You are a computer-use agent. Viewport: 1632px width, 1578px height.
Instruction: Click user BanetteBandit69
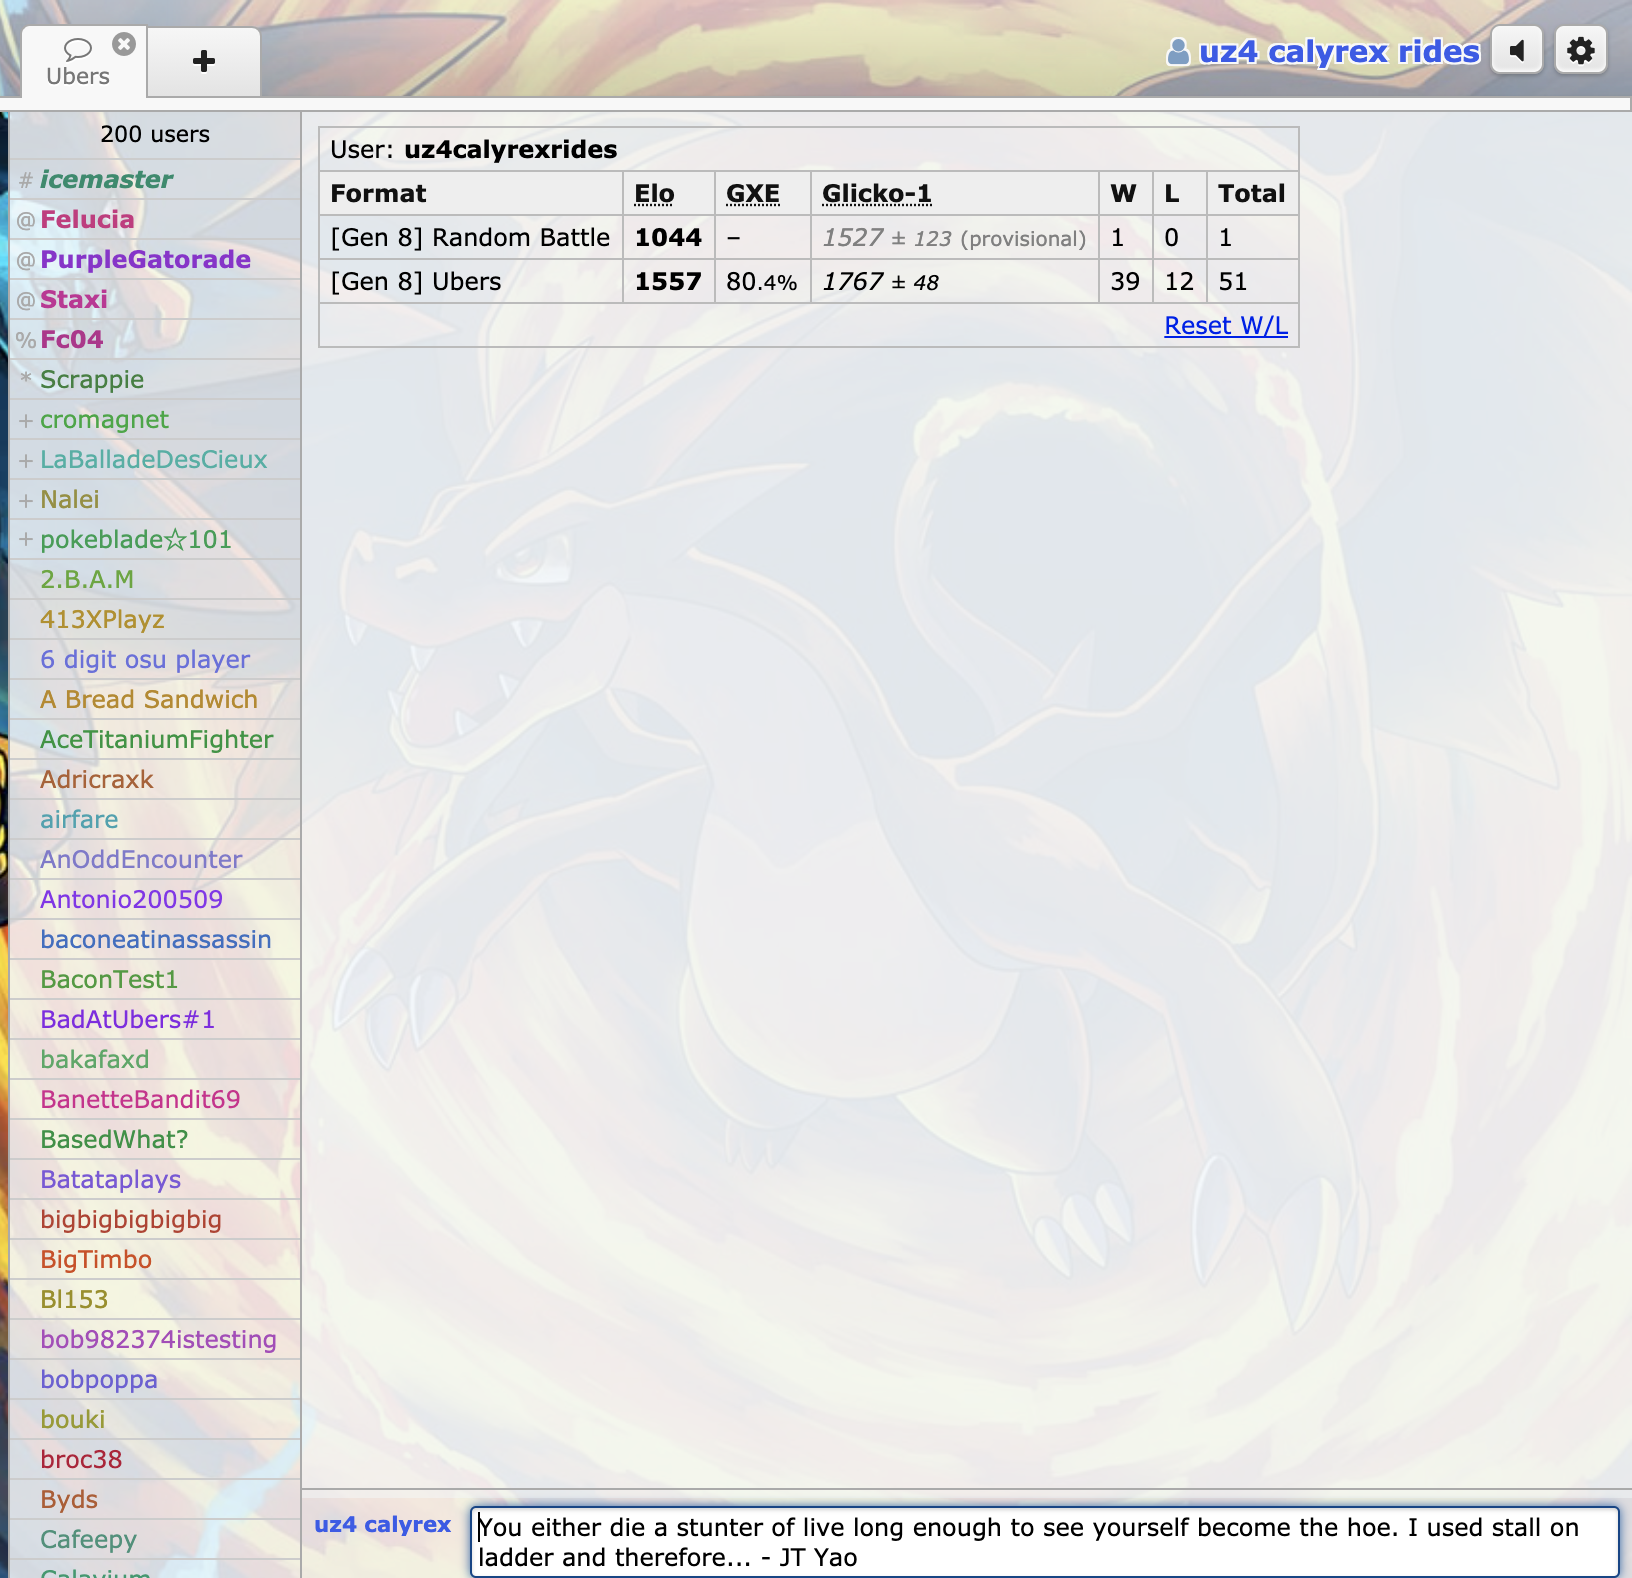[140, 1100]
